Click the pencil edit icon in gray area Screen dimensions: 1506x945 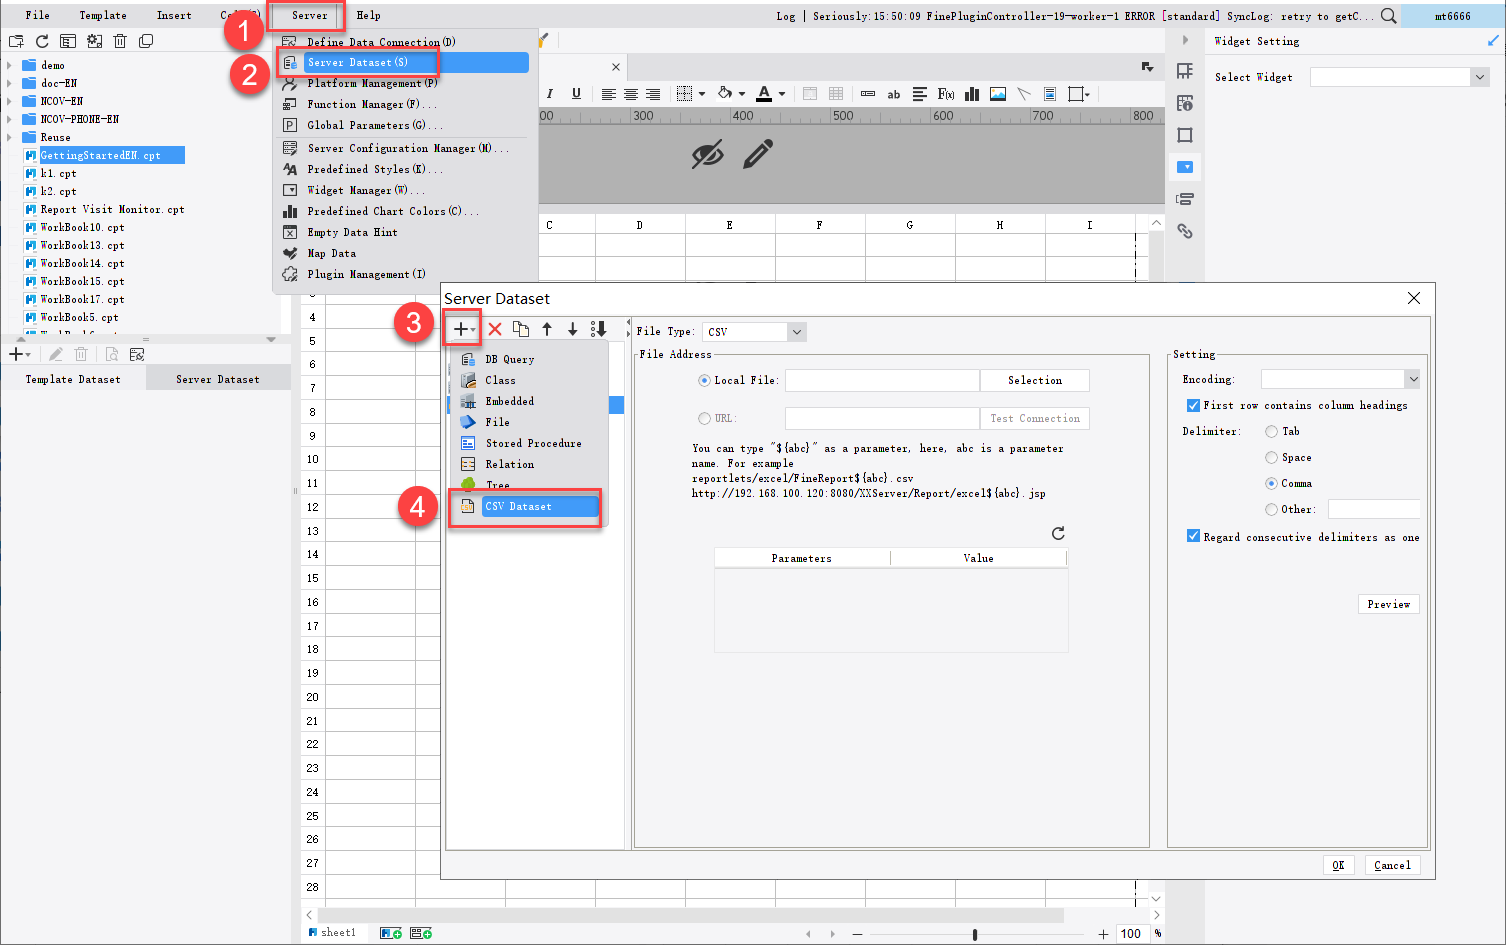click(x=758, y=154)
